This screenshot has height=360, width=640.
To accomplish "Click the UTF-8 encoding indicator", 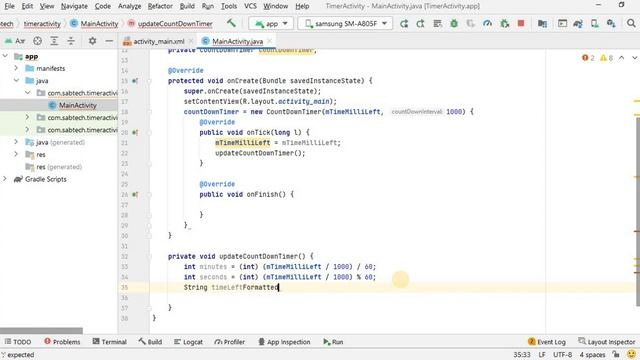I will coord(562,354).
